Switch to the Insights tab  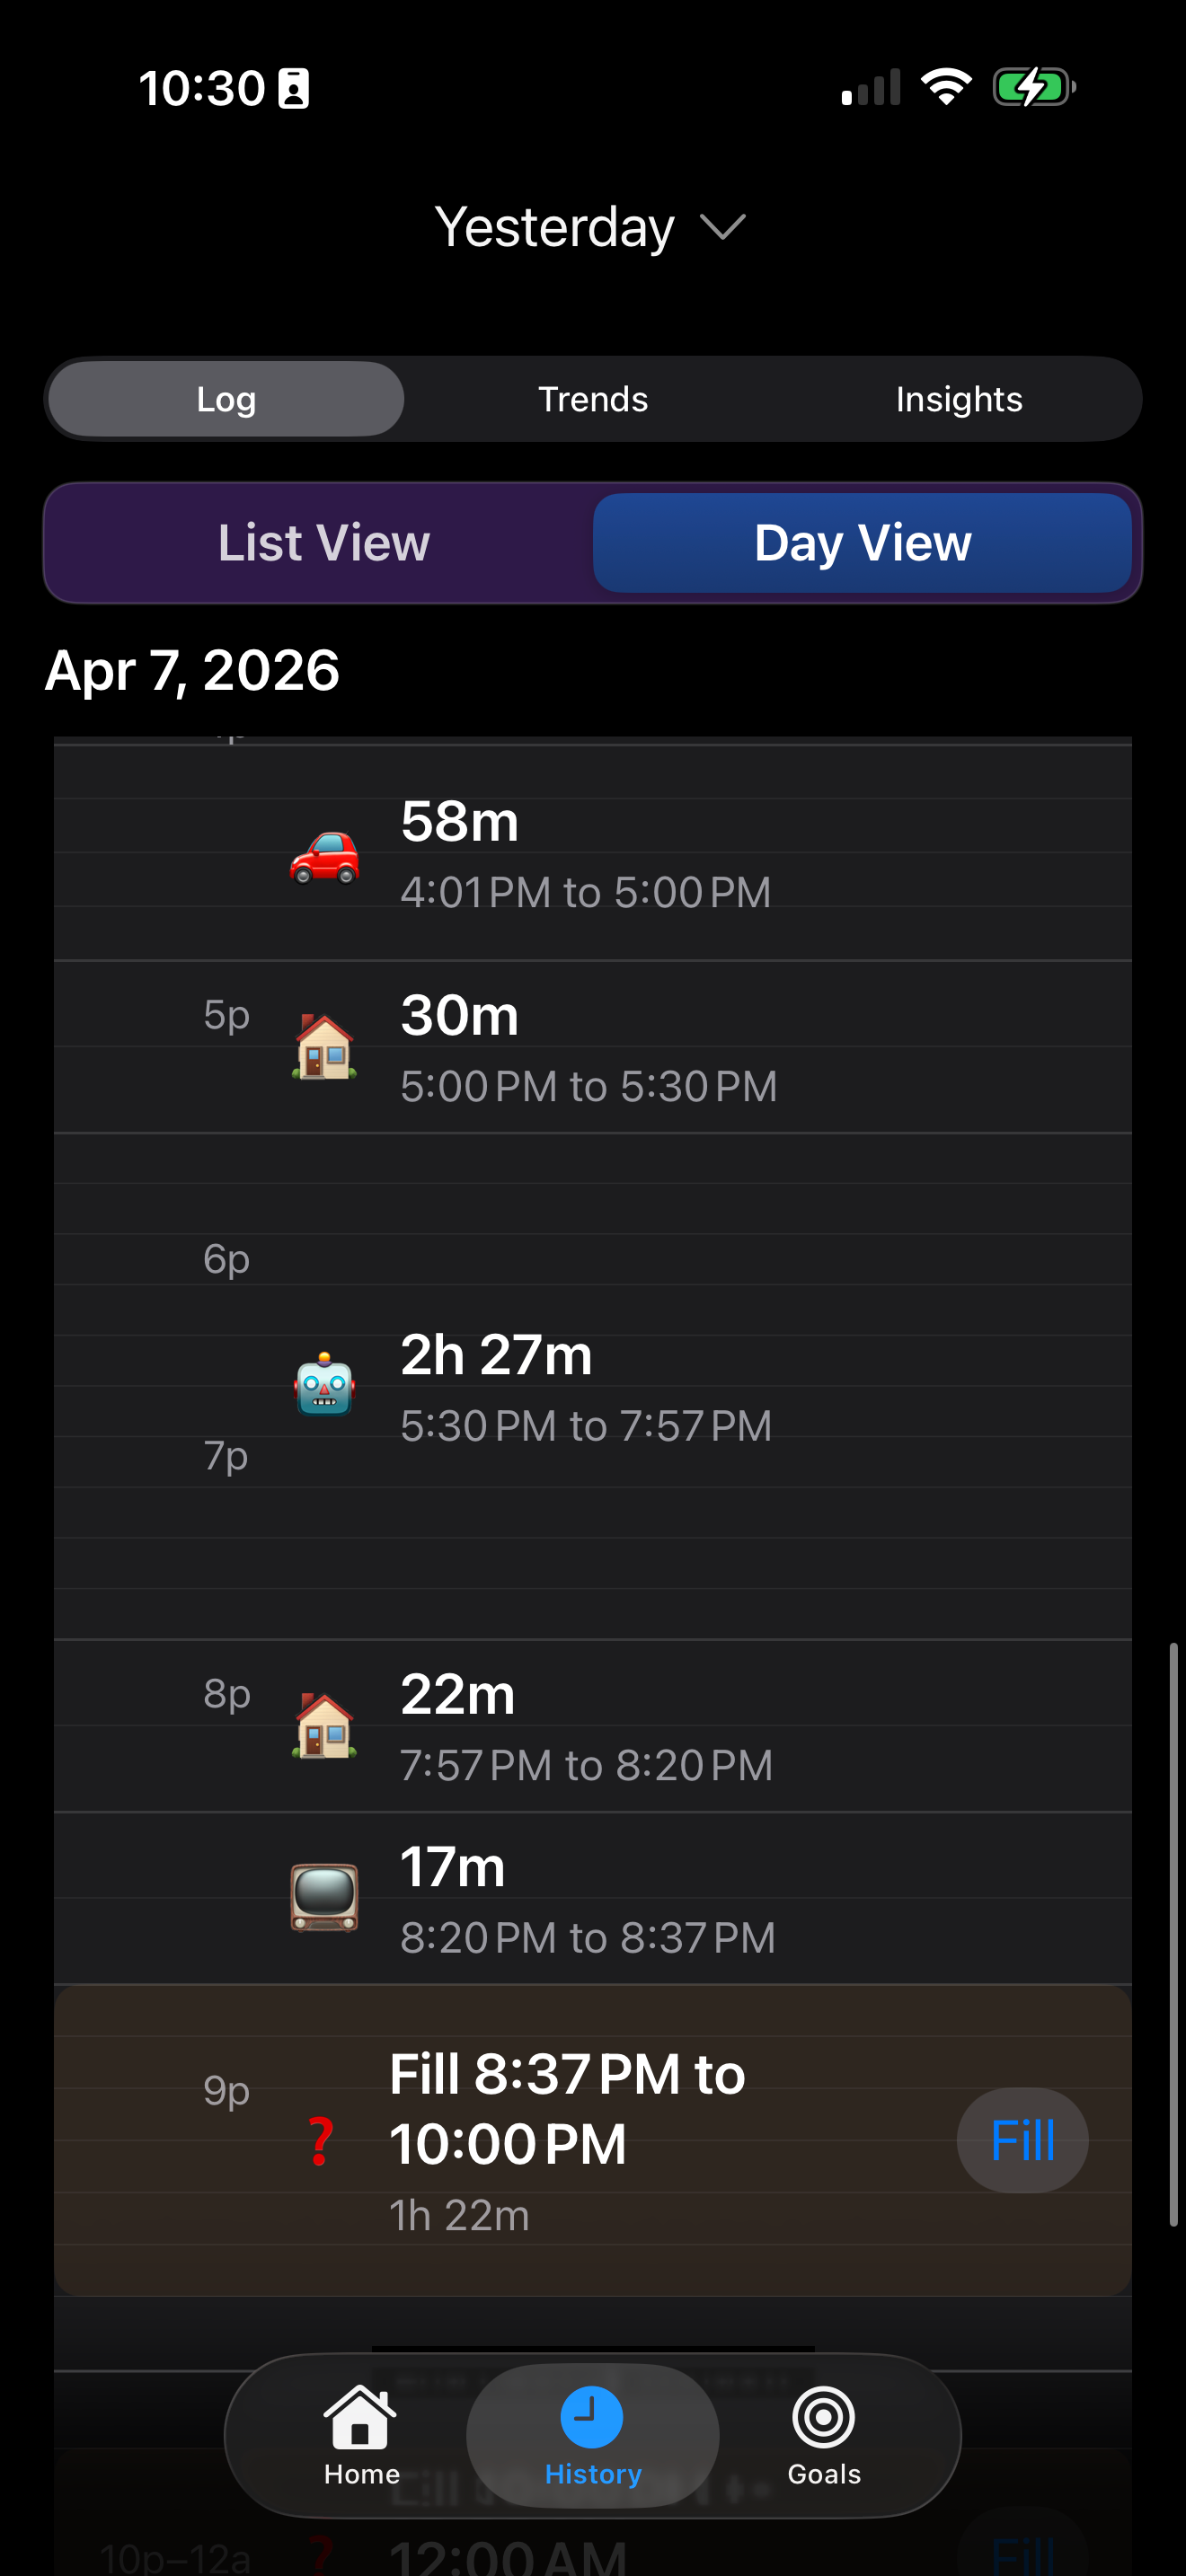[959, 399]
